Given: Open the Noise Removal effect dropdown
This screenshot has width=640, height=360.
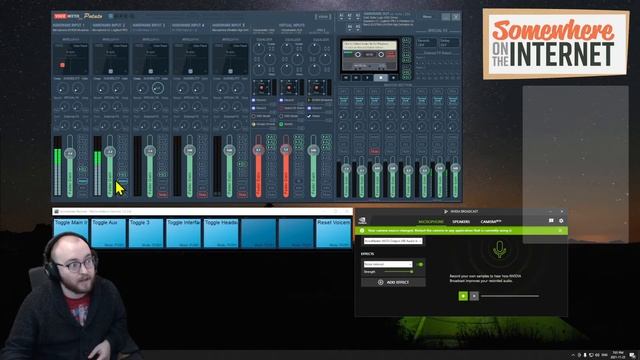Looking at the screenshot, I should pyautogui.click(x=388, y=264).
